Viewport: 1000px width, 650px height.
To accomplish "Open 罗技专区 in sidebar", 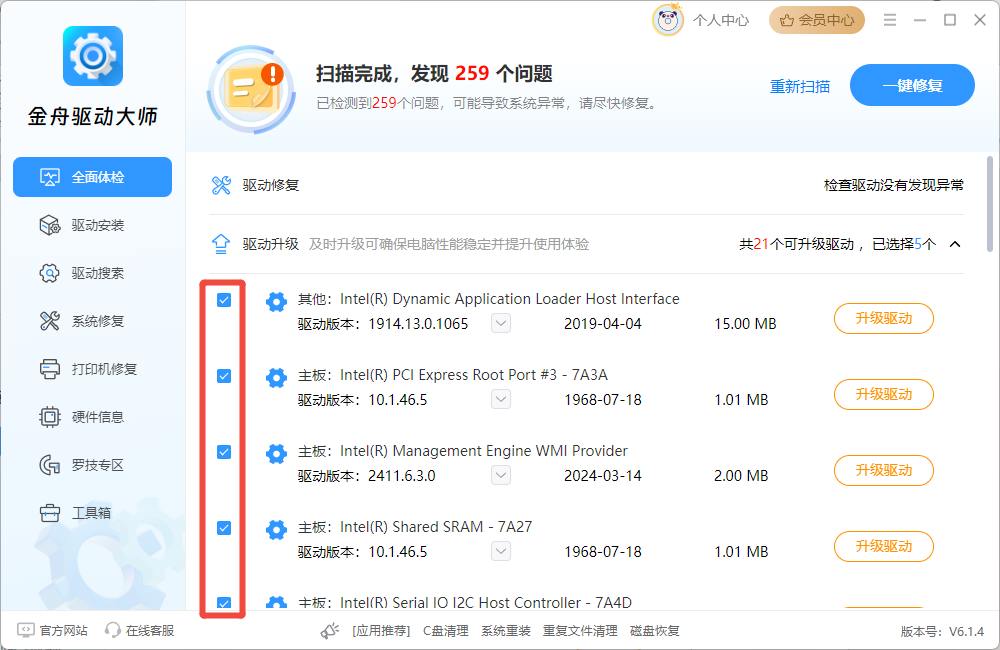I will tap(92, 465).
